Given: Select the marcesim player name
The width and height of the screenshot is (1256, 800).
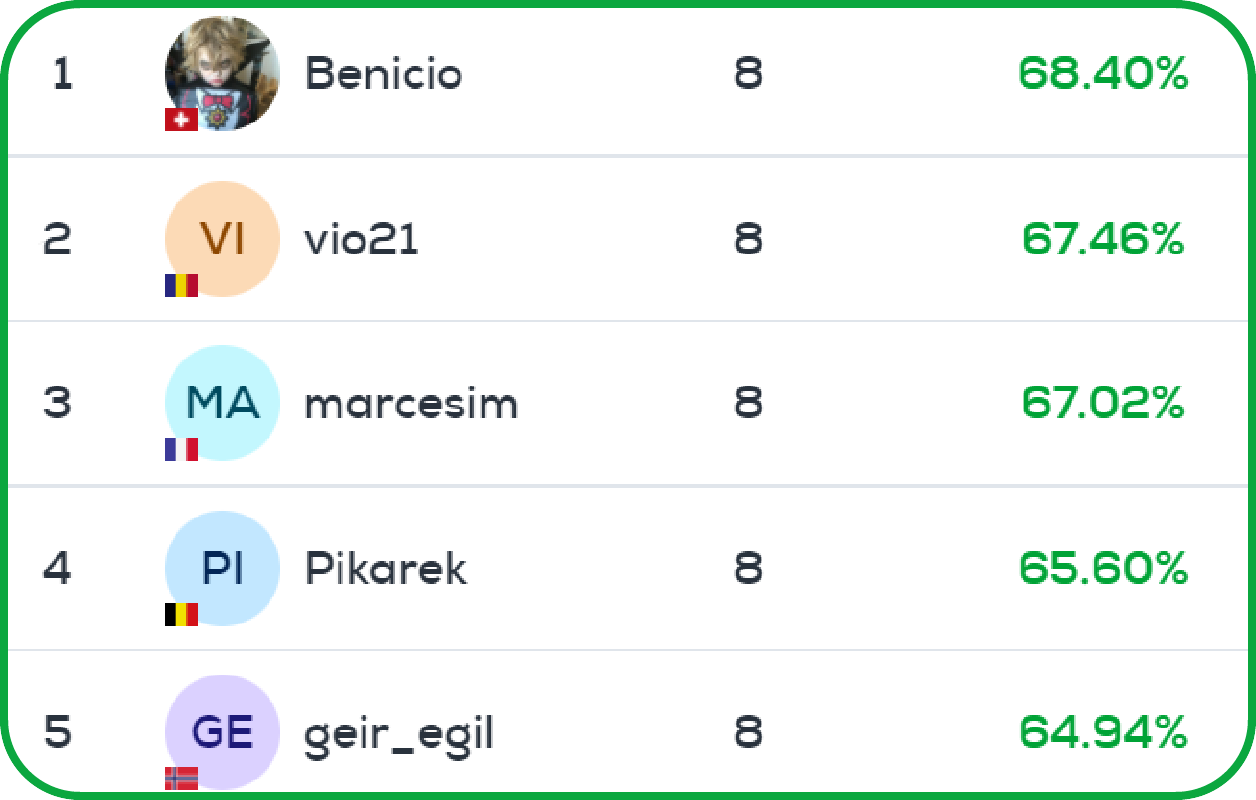Looking at the screenshot, I should pos(411,404).
